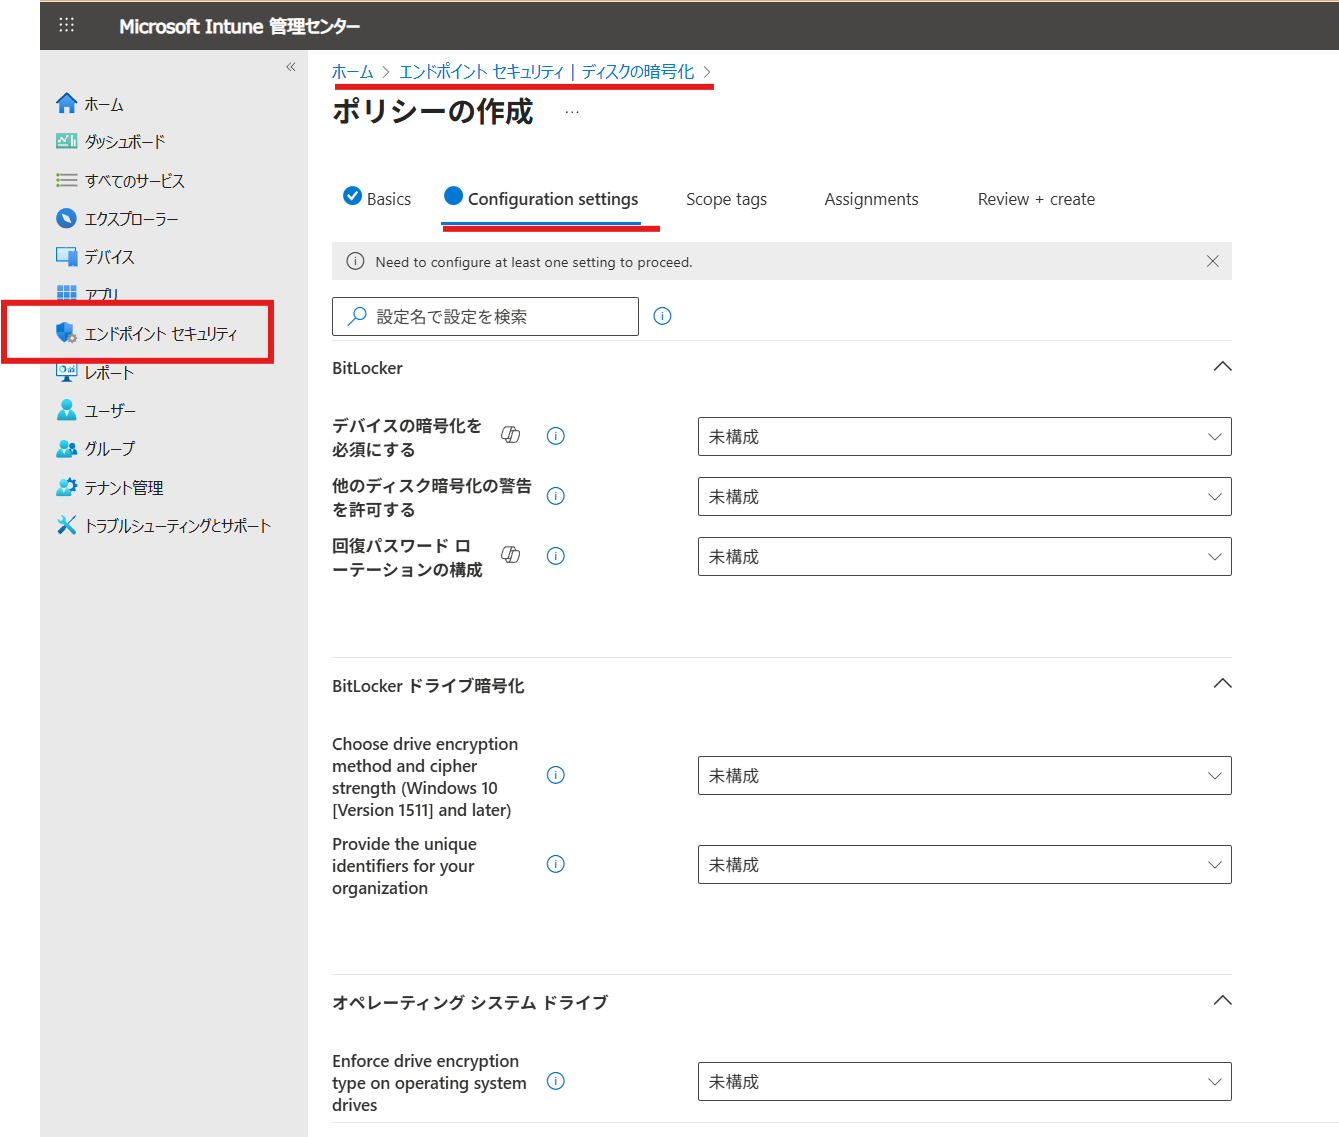Go to Assignments tab
1339x1137 pixels.
pyautogui.click(x=871, y=199)
